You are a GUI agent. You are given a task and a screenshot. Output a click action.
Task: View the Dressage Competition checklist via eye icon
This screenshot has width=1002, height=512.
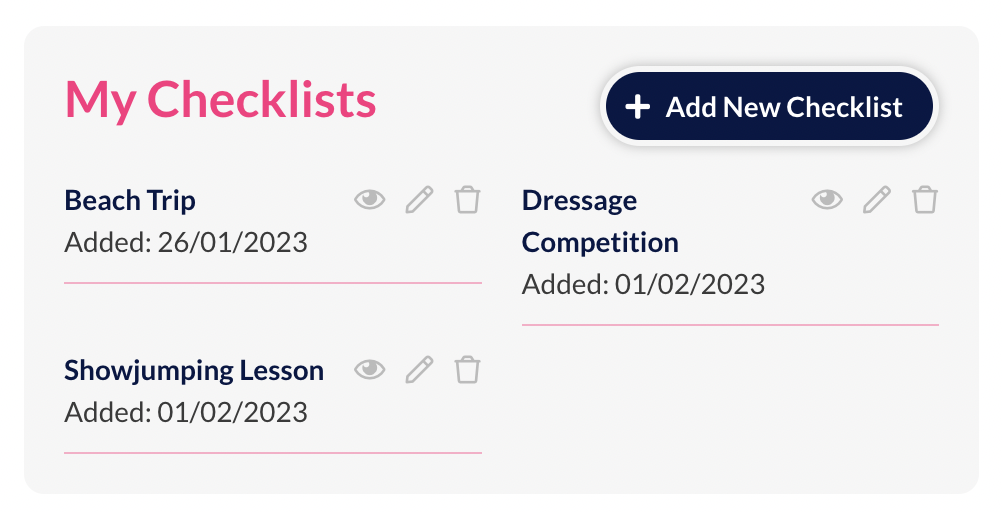pos(827,200)
